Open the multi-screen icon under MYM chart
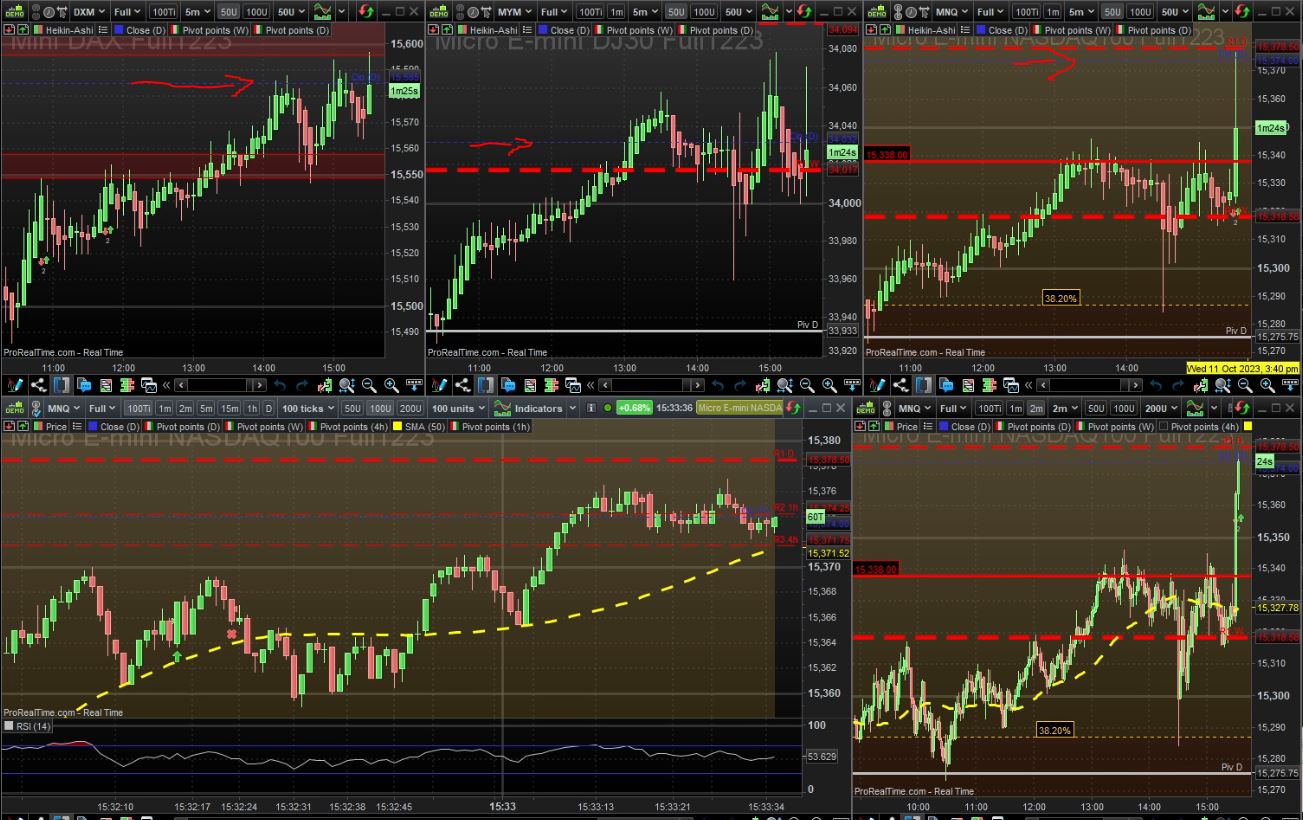This screenshot has width=1303, height=820. point(573,385)
